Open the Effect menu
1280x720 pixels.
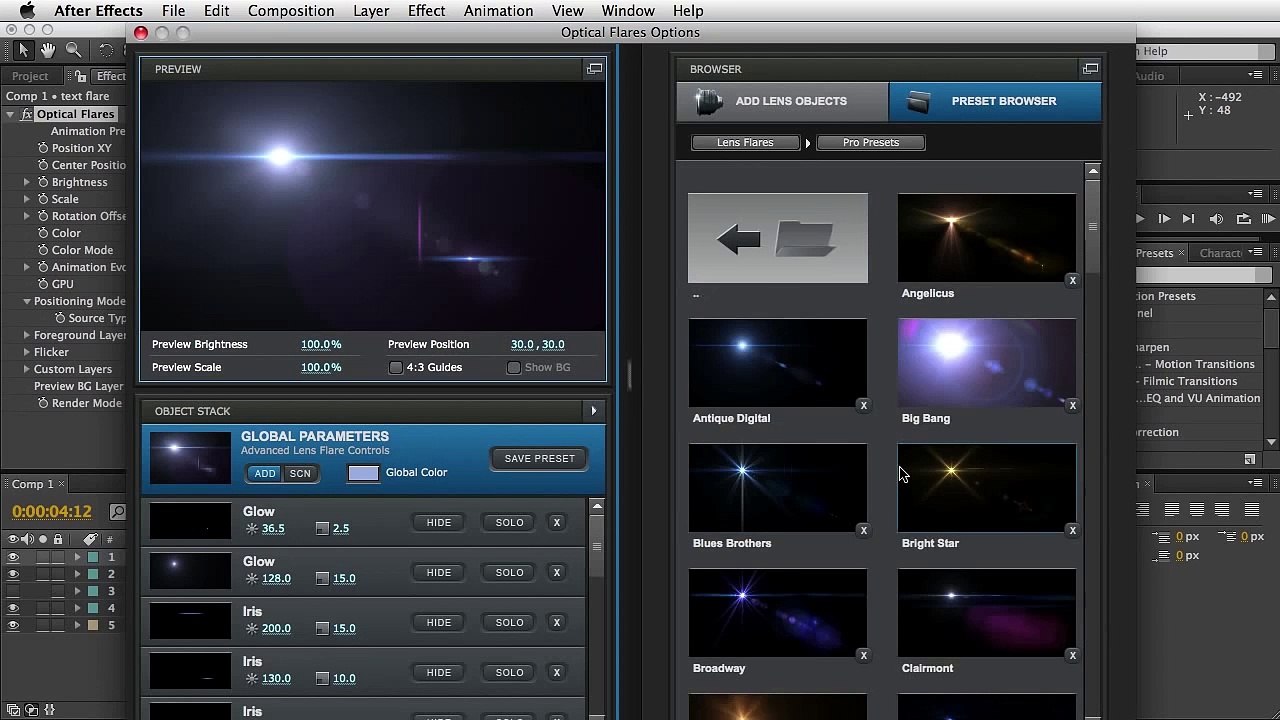coord(426,11)
